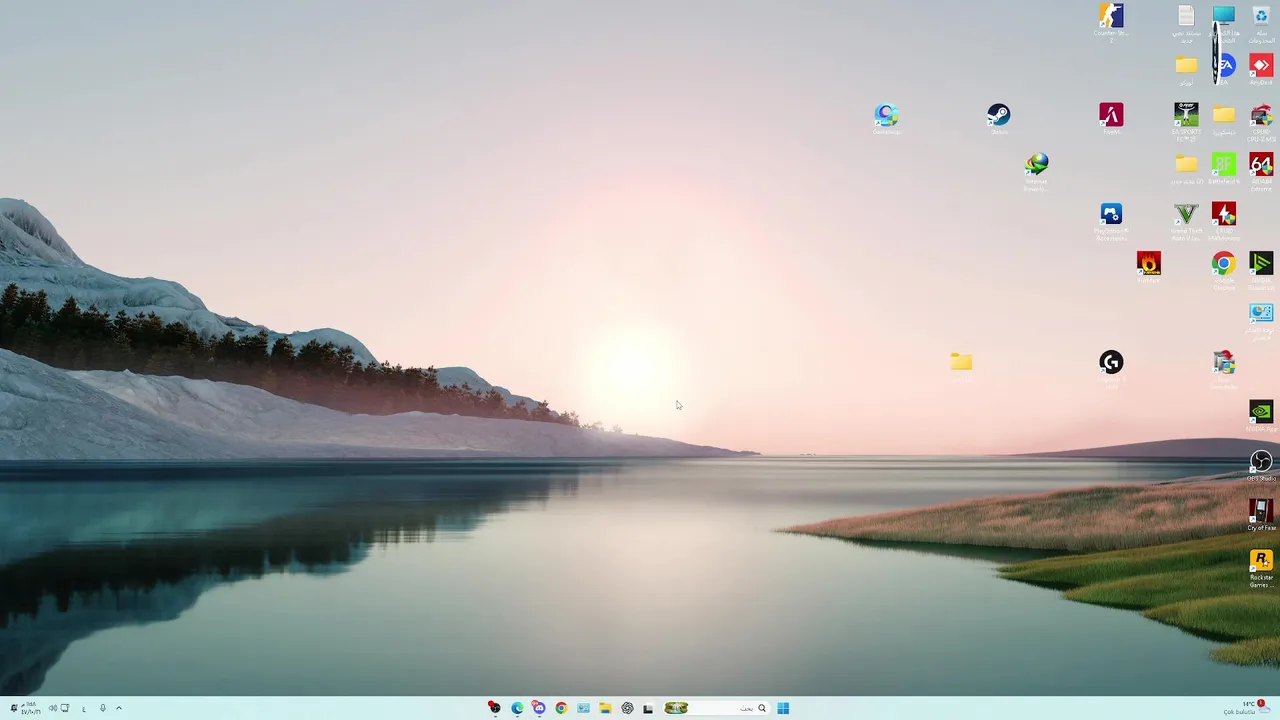This screenshot has width=1280, height=720.
Task: Open the Windows Start menu
Action: click(783, 708)
